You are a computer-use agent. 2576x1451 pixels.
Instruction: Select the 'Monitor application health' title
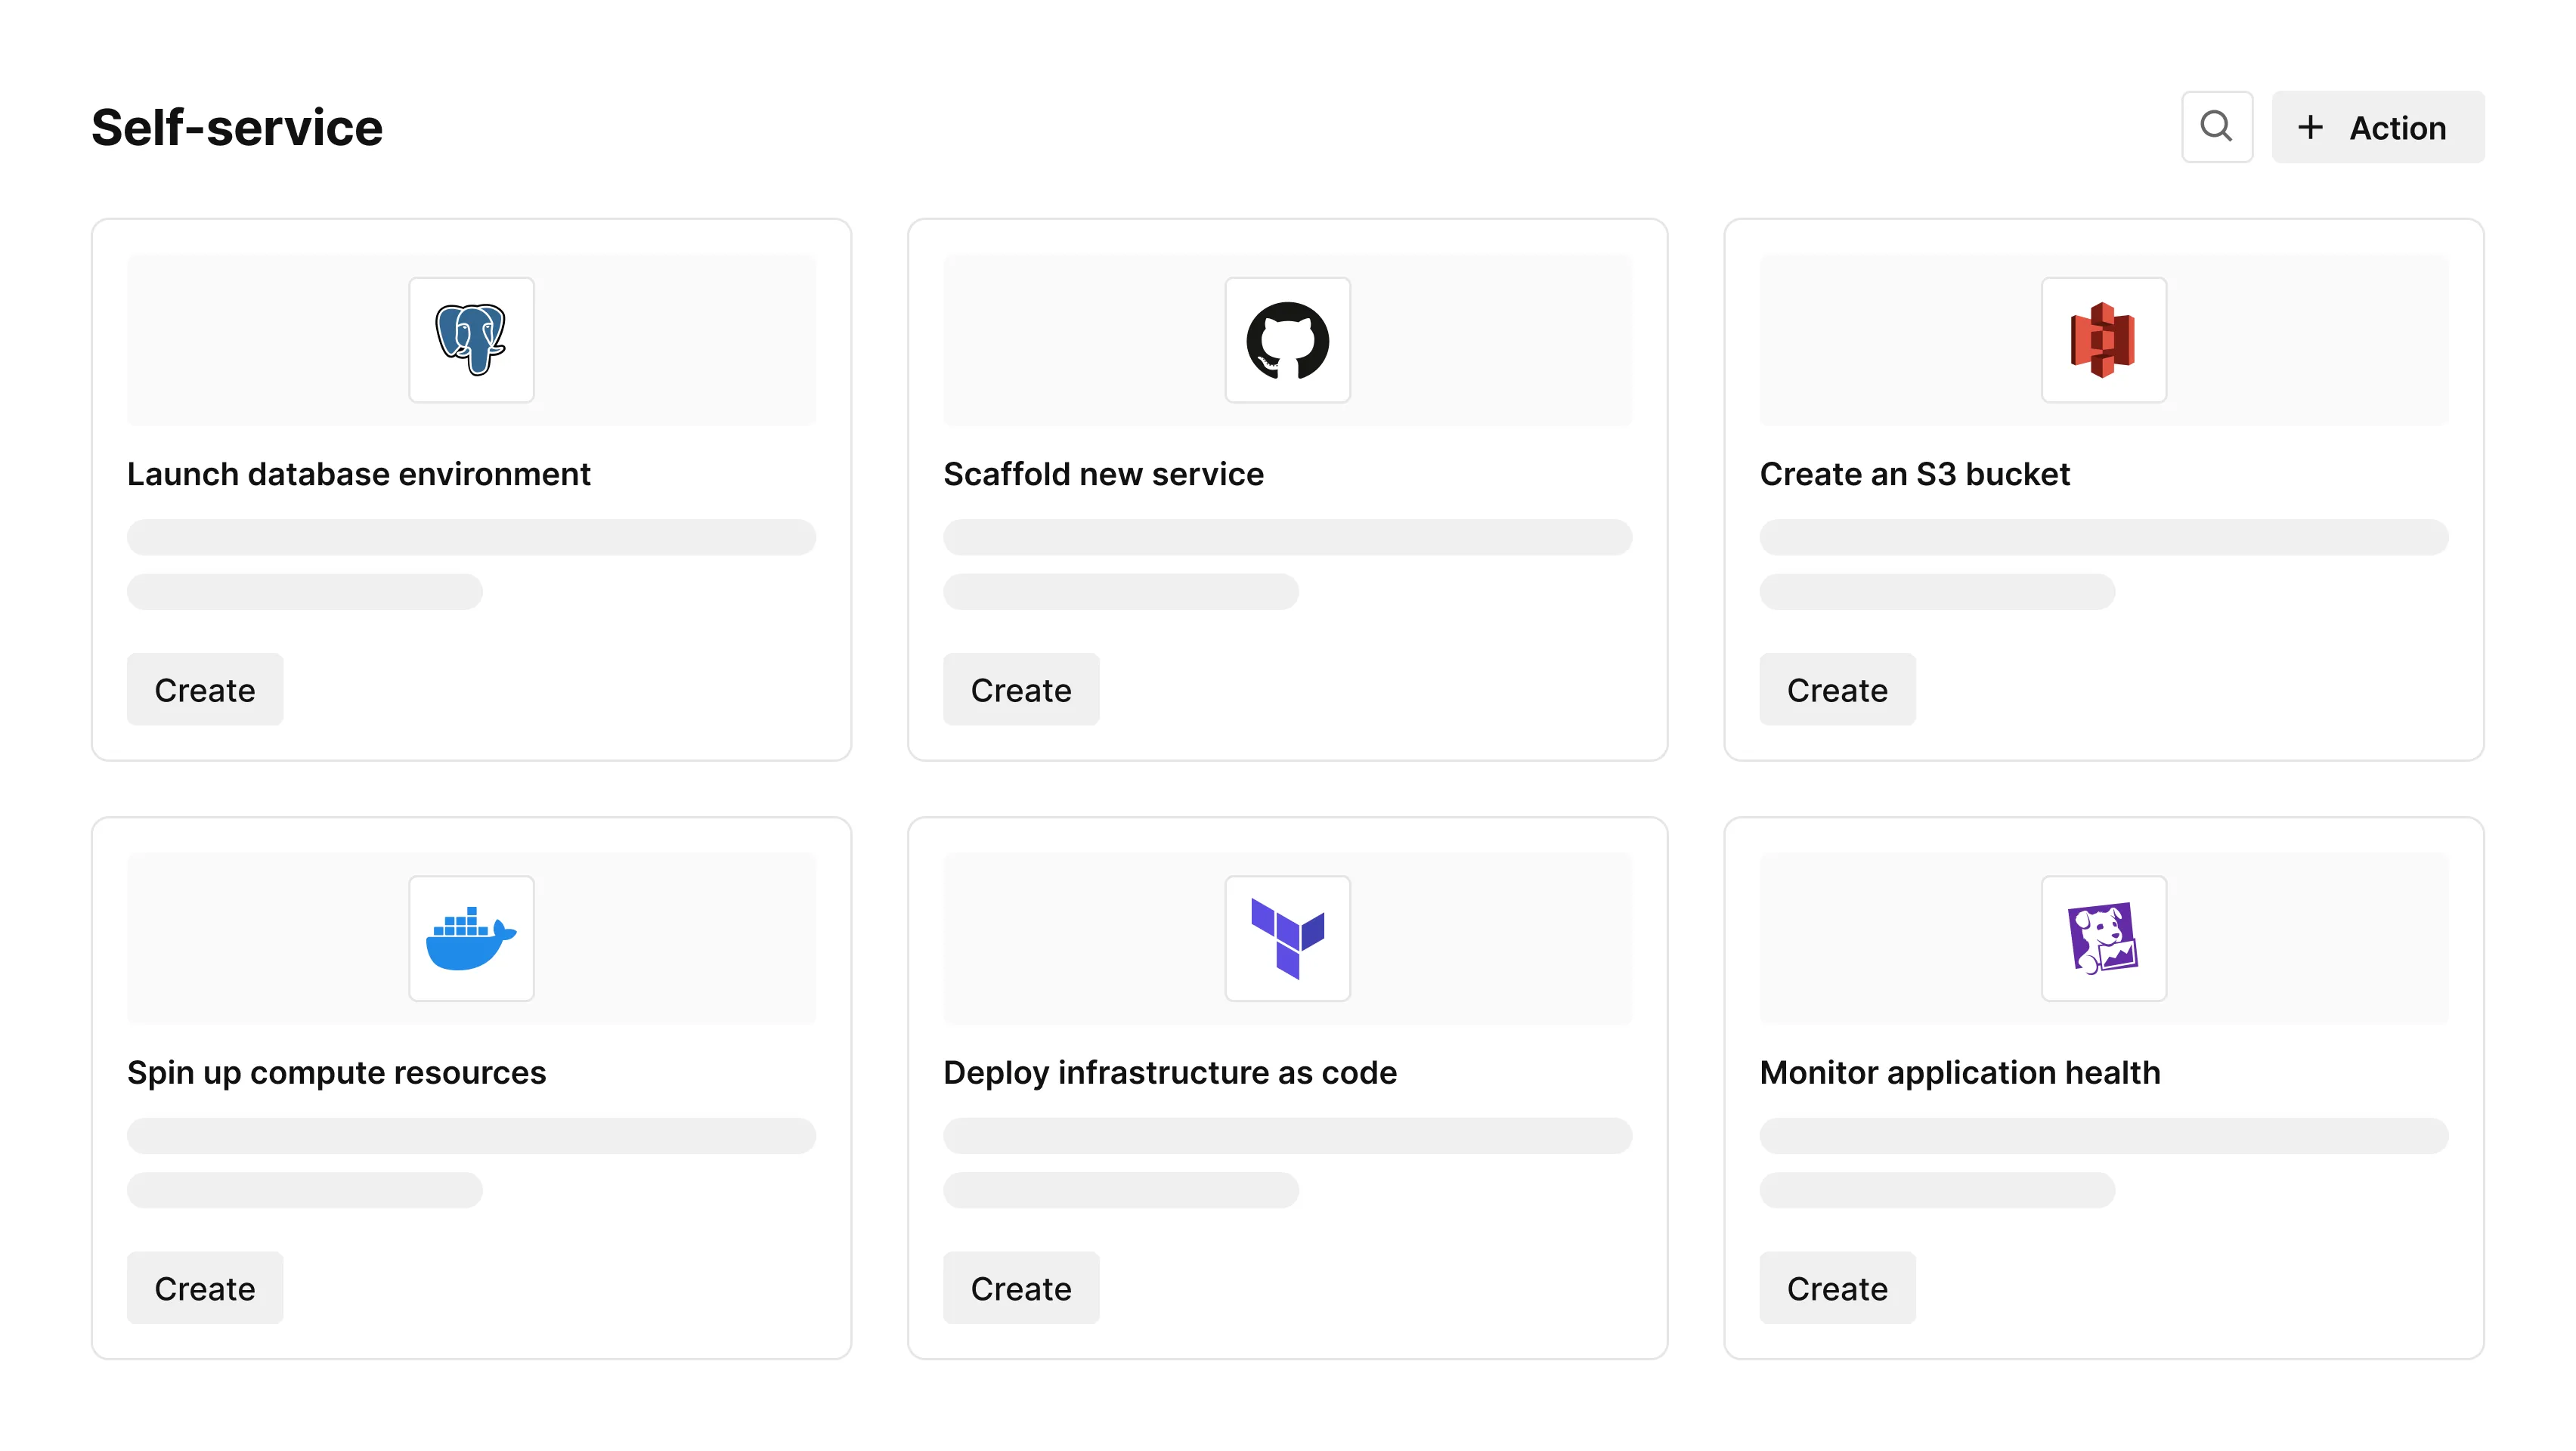1959,1073
